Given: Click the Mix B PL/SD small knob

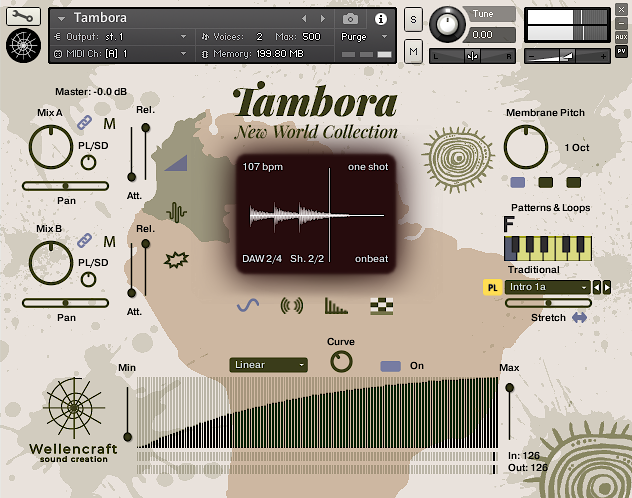Looking at the screenshot, I should coord(88,279).
